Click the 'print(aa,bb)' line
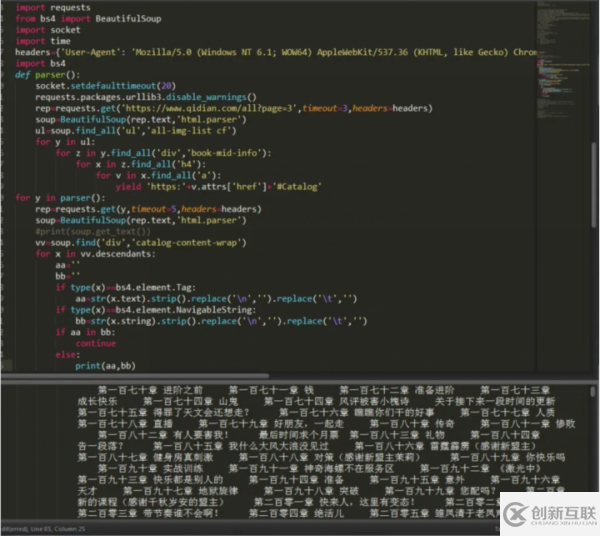Viewport: 600px width, 536px height. (106, 366)
